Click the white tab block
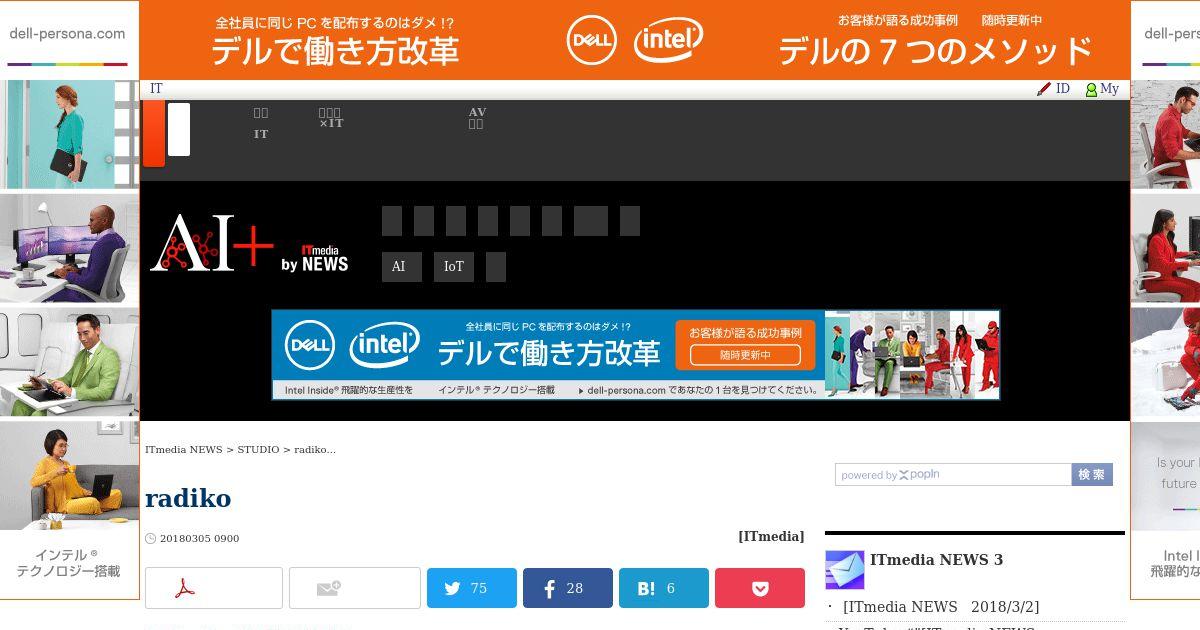Viewport: 1200px width, 630px height. (179, 130)
